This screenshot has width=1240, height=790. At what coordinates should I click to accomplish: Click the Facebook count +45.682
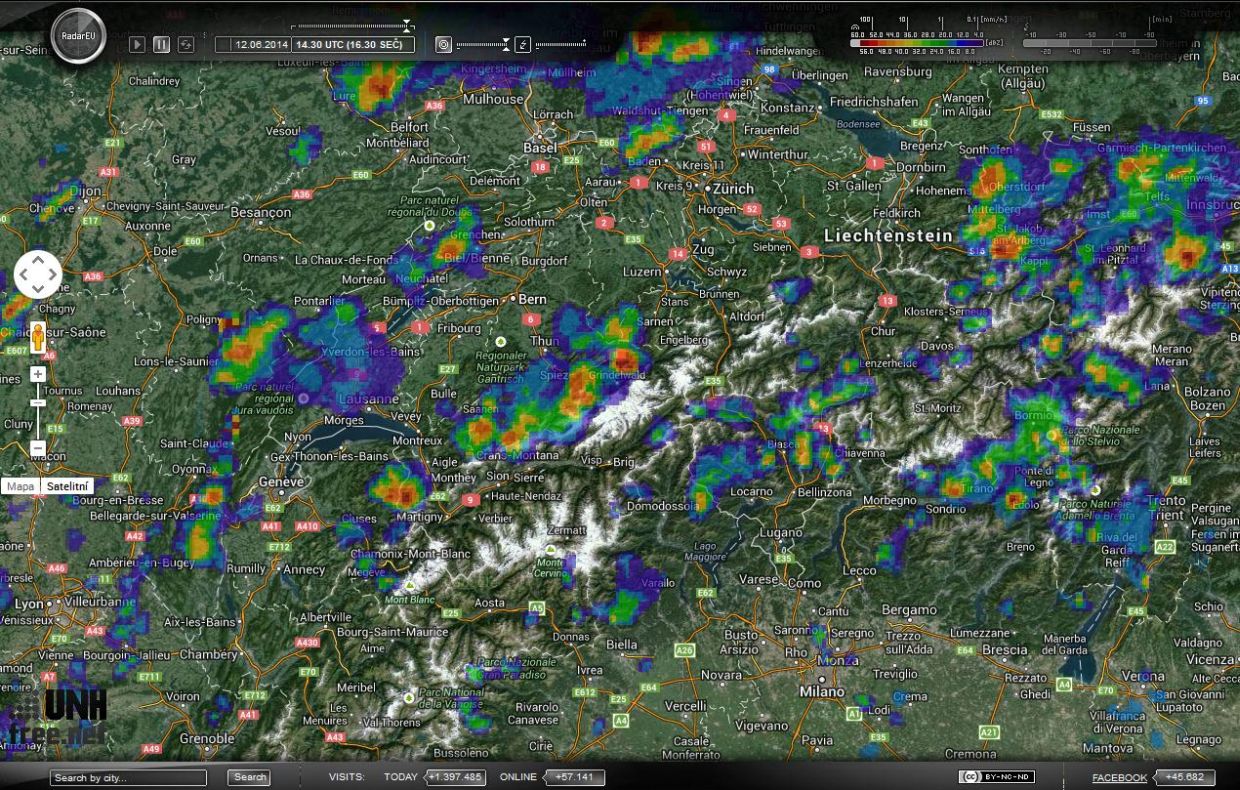coord(1186,777)
